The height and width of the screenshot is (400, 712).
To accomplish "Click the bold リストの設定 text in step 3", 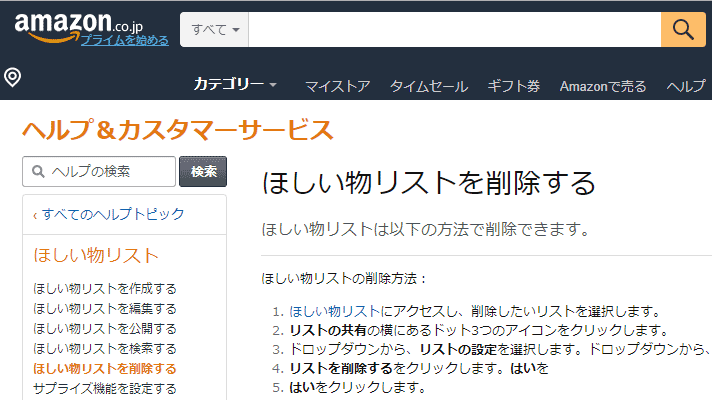I will [x=458, y=349].
